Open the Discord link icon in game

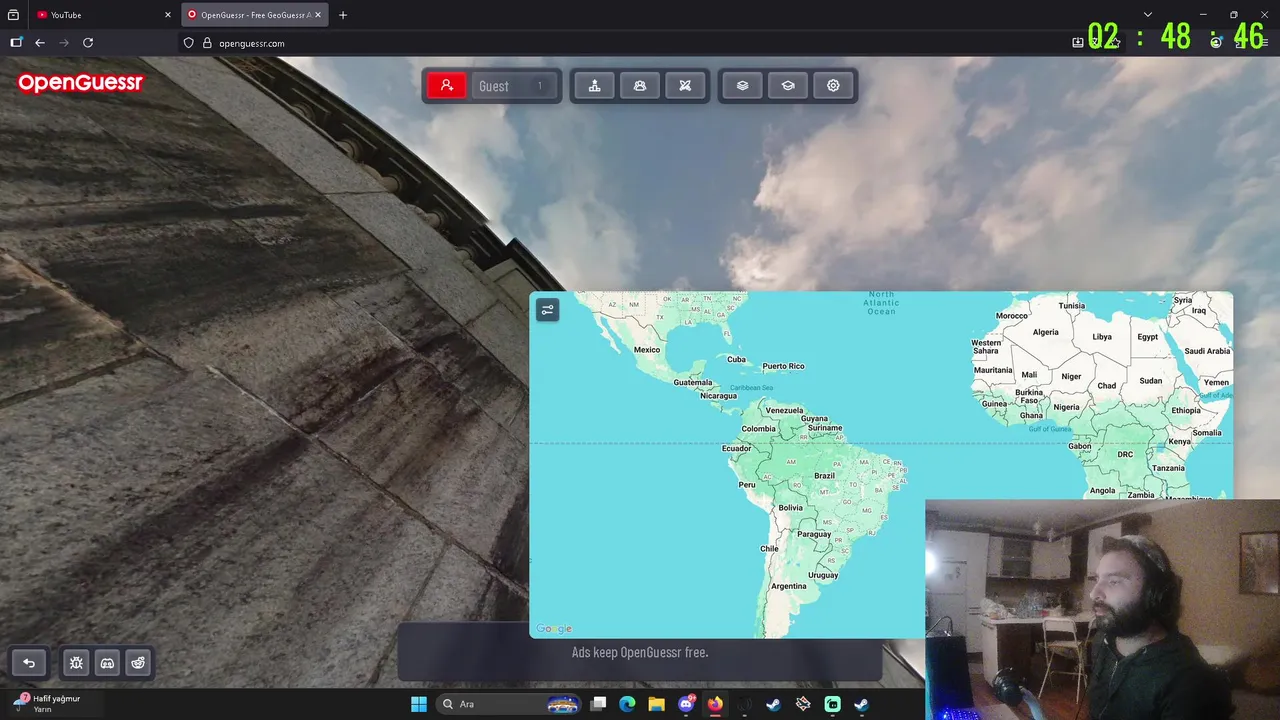click(x=107, y=663)
